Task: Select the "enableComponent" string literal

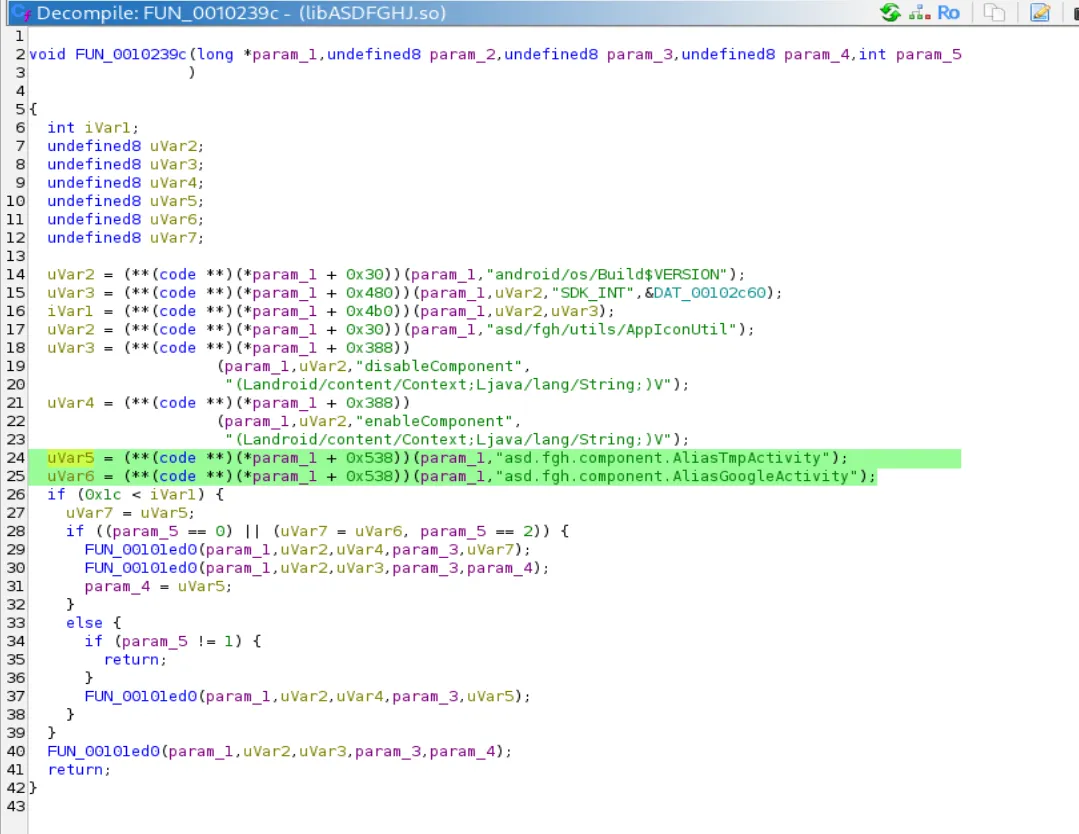Action: click(x=443, y=421)
